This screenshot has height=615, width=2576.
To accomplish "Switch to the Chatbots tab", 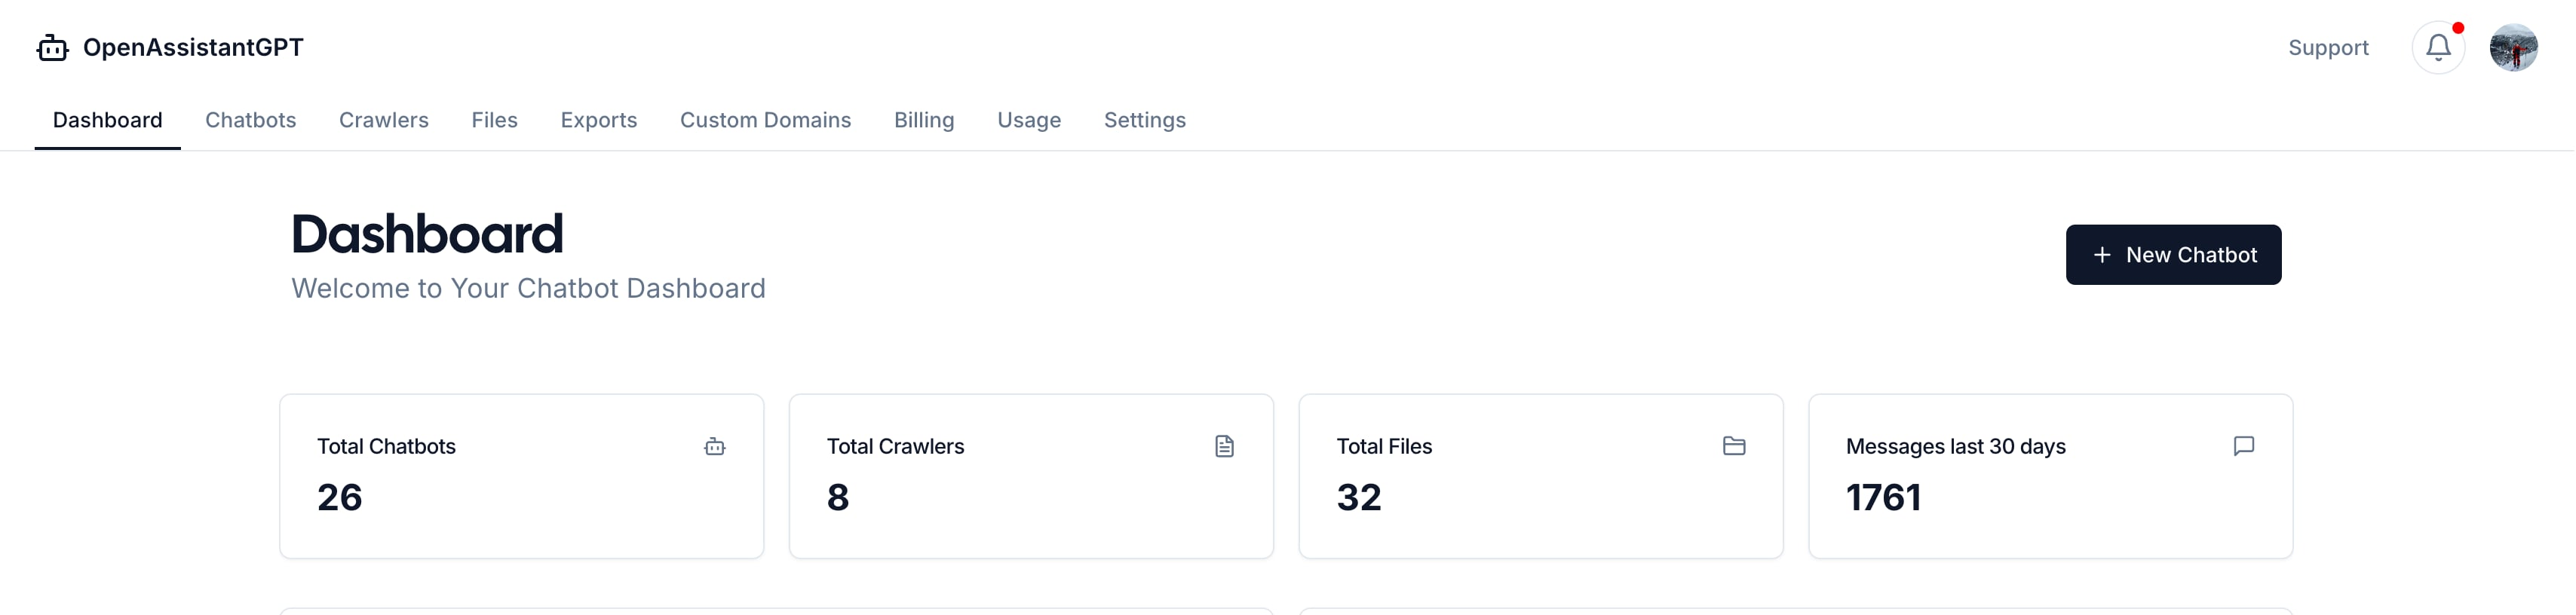I will pyautogui.click(x=250, y=120).
